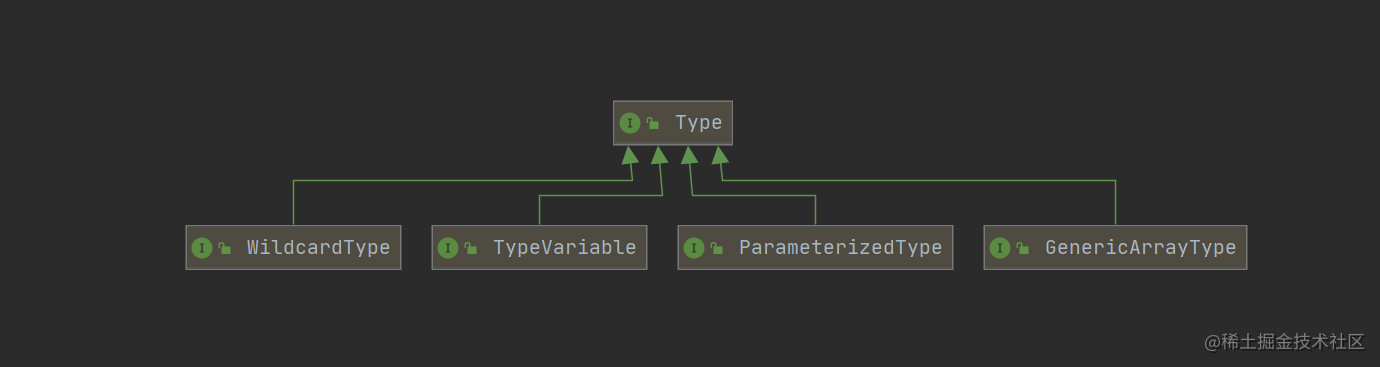Screen dimensions: 1380x367
Task: Click the public lock icon on TypeVariable
Action: click(471, 249)
